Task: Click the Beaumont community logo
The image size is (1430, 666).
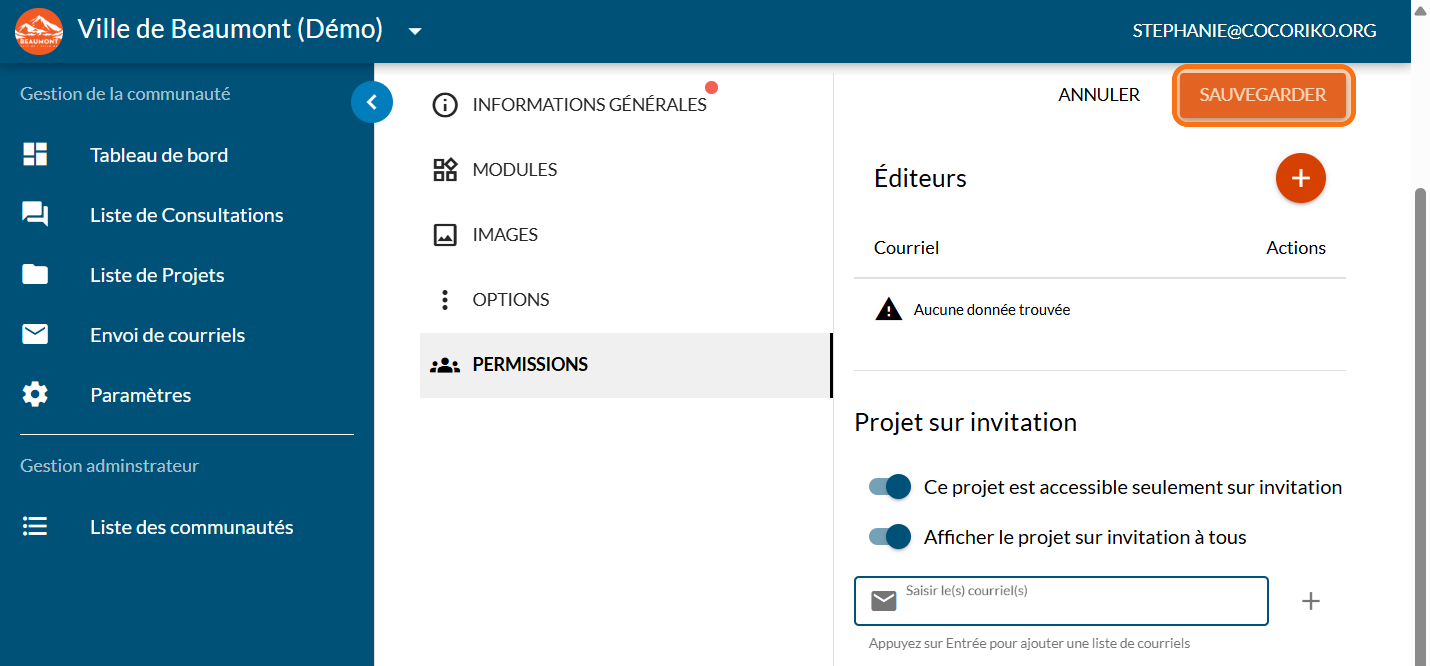Action: [39, 30]
